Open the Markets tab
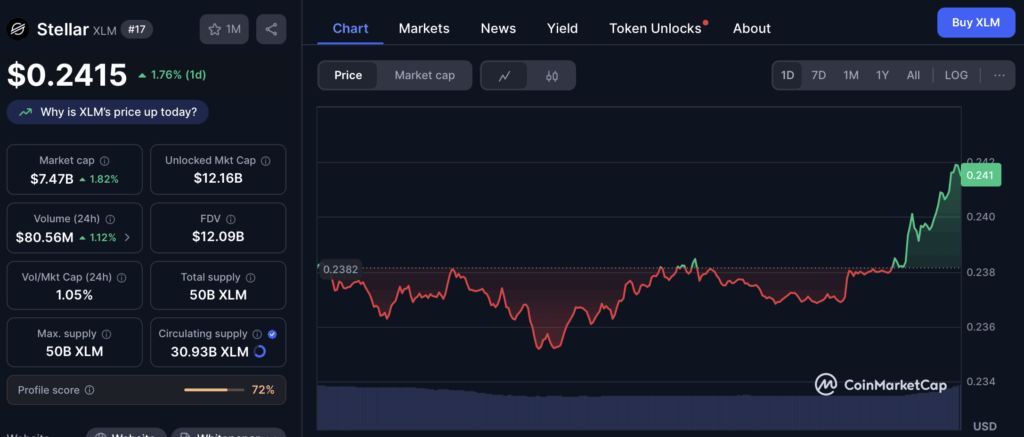This screenshot has width=1024, height=437. (x=424, y=29)
